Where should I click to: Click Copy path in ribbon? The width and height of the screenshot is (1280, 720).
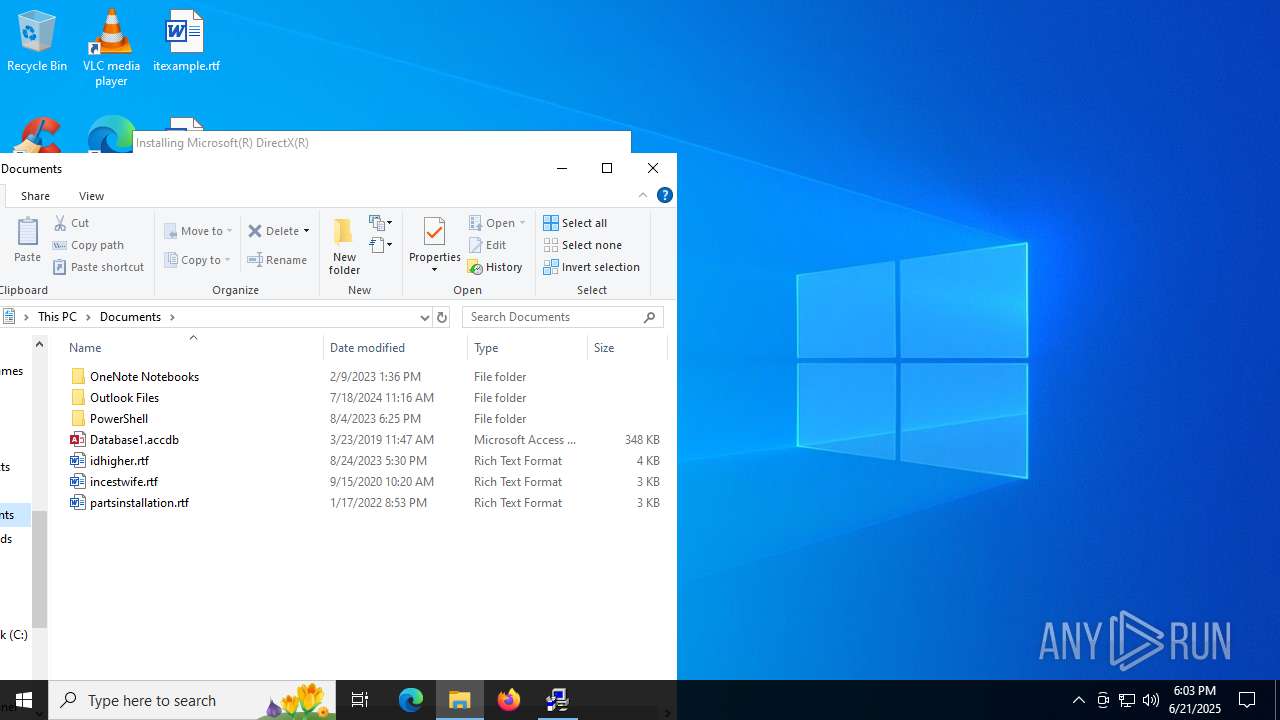tap(88, 245)
